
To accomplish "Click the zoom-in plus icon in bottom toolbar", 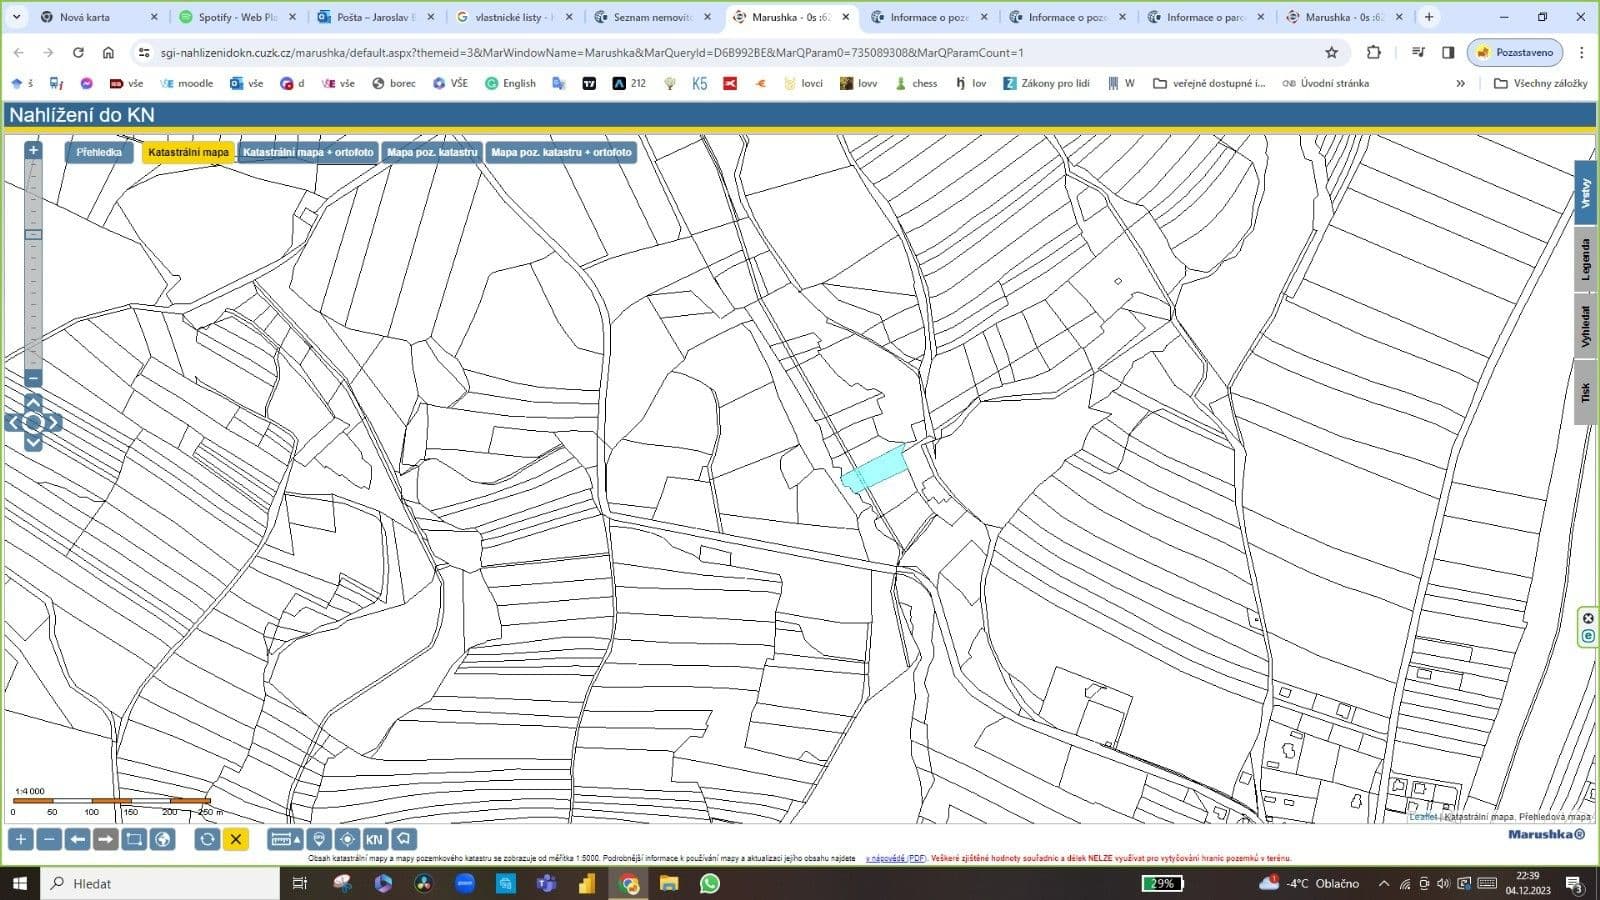I will (x=20, y=839).
